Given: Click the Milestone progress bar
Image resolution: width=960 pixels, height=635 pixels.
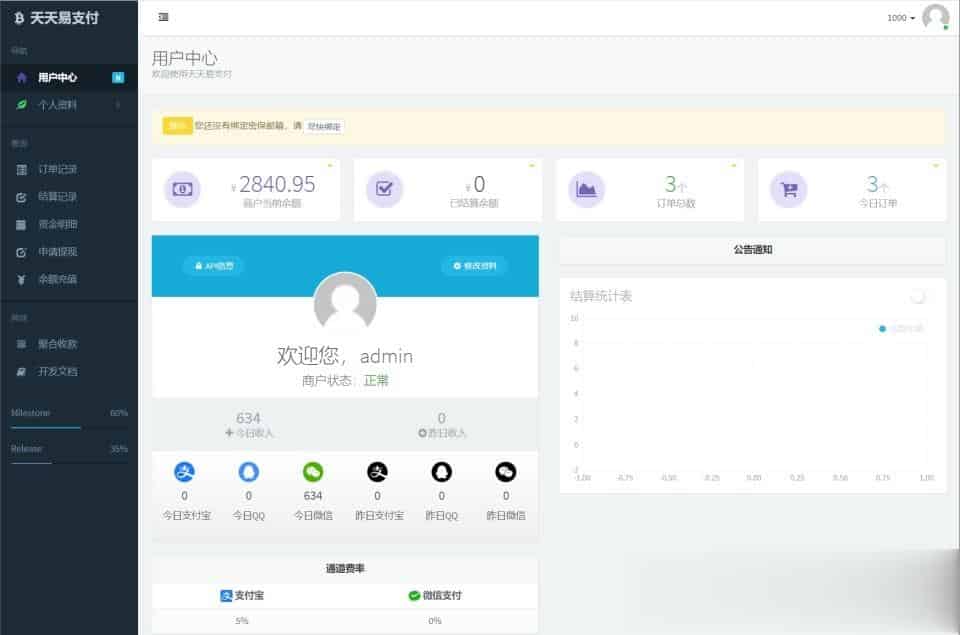Looking at the screenshot, I should 69,427.
